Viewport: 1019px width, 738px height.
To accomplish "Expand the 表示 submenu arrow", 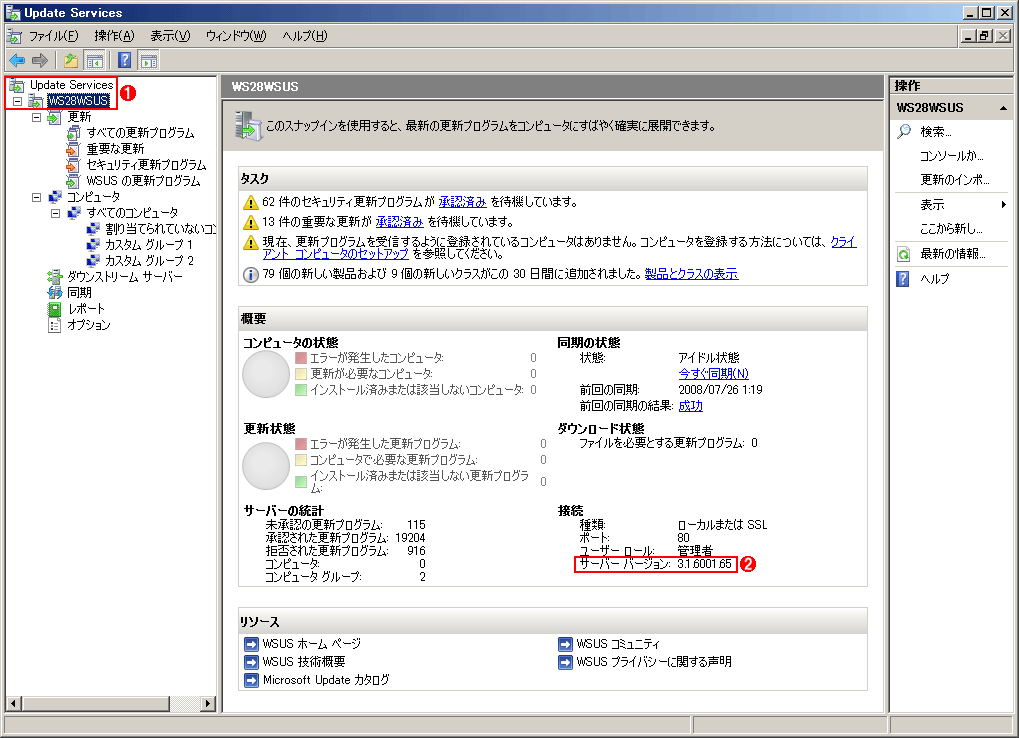I will [1004, 205].
